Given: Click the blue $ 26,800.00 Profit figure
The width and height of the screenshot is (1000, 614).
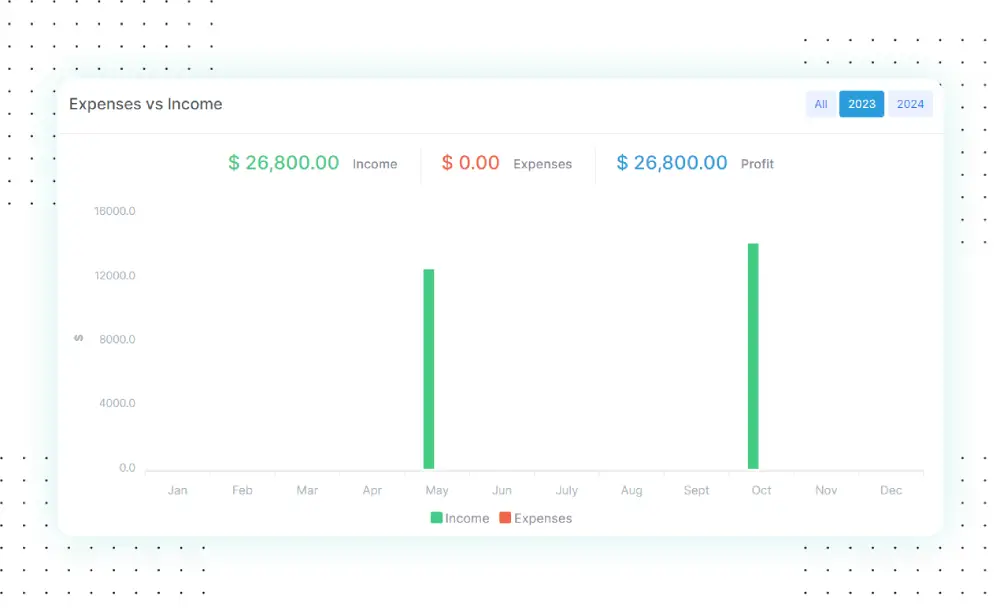Looking at the screenshot, I should [x=671, y=163].
